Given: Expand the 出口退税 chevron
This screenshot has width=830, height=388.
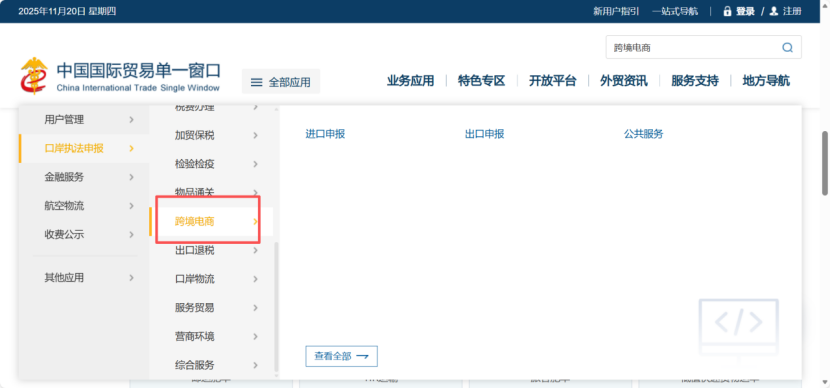Looking at the screenshot, I should [255, 250].
